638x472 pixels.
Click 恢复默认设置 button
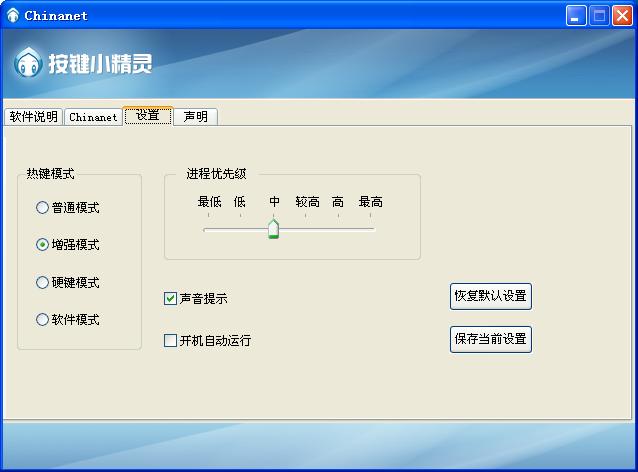point(491,296)
